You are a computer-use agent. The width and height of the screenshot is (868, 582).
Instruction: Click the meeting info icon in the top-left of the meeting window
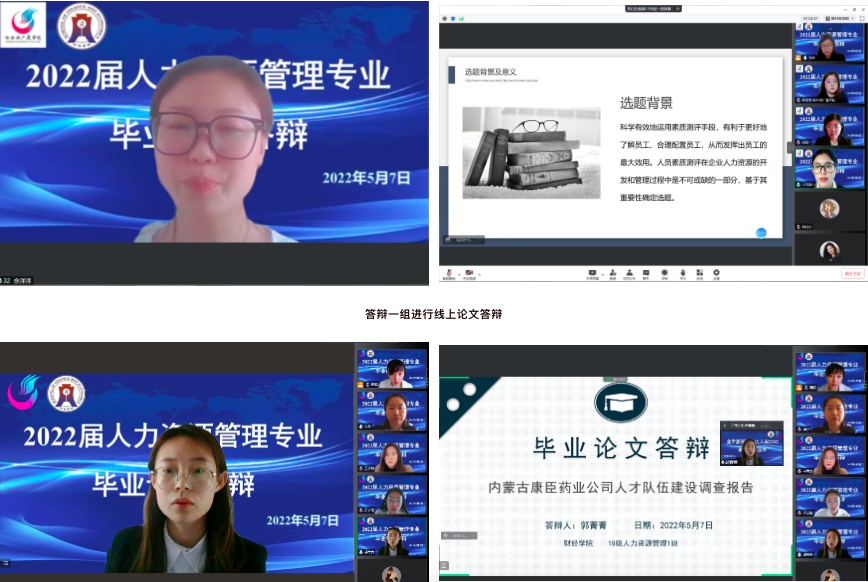pos(445,18)
